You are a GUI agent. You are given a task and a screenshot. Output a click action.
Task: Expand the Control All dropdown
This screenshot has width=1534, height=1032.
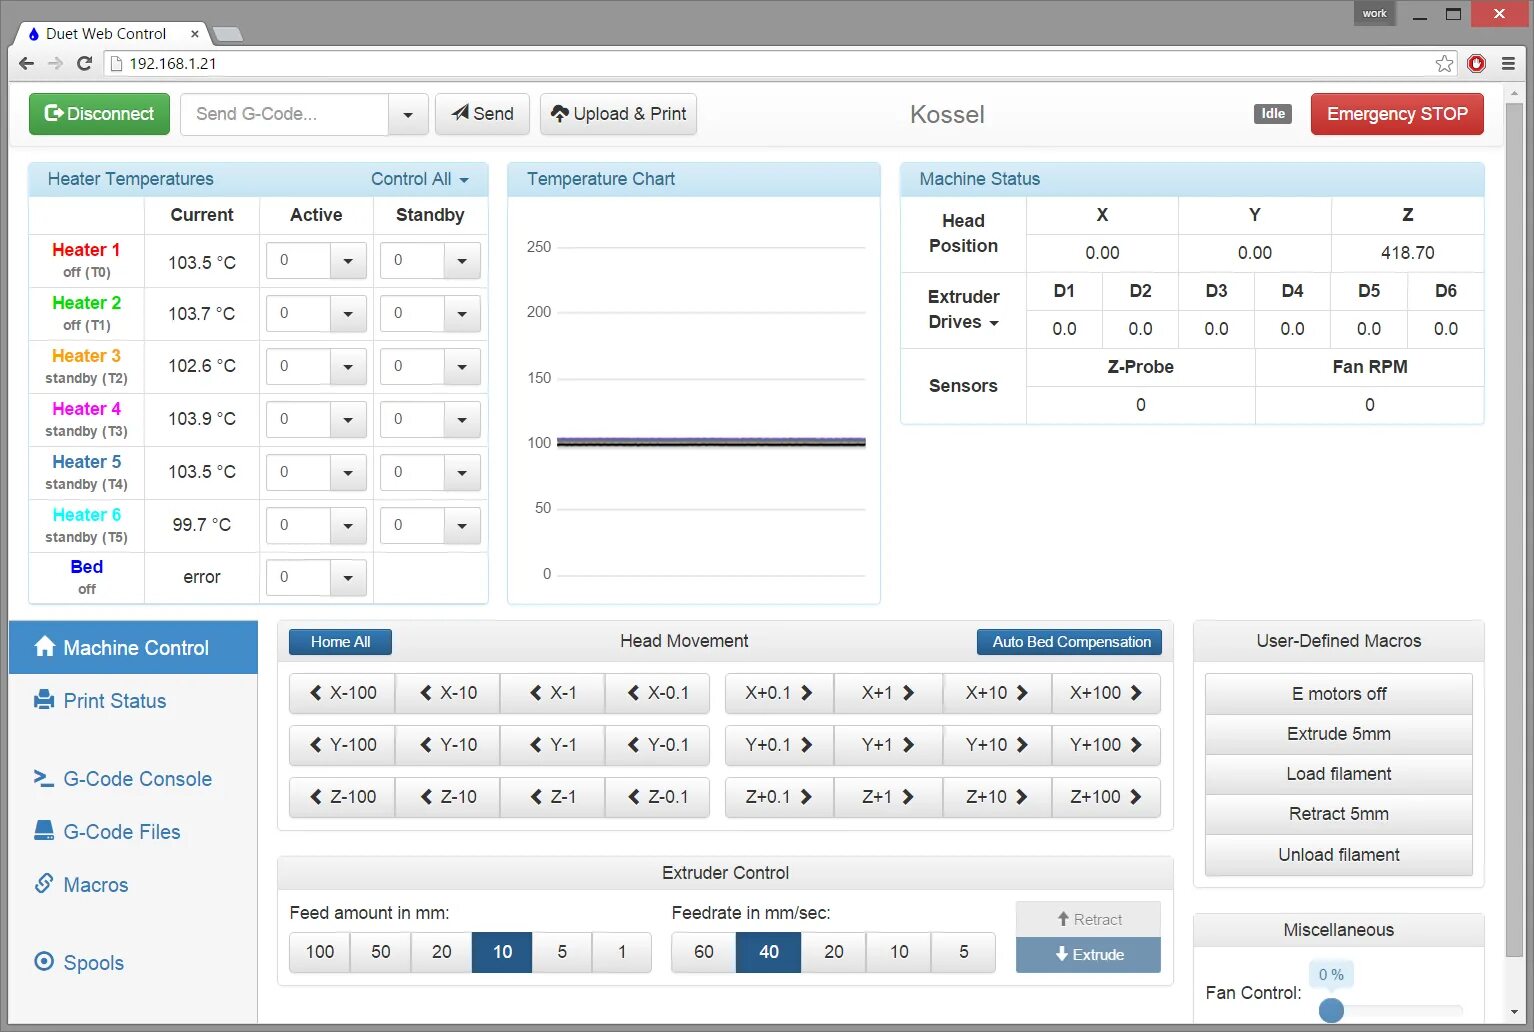point(420,179)
